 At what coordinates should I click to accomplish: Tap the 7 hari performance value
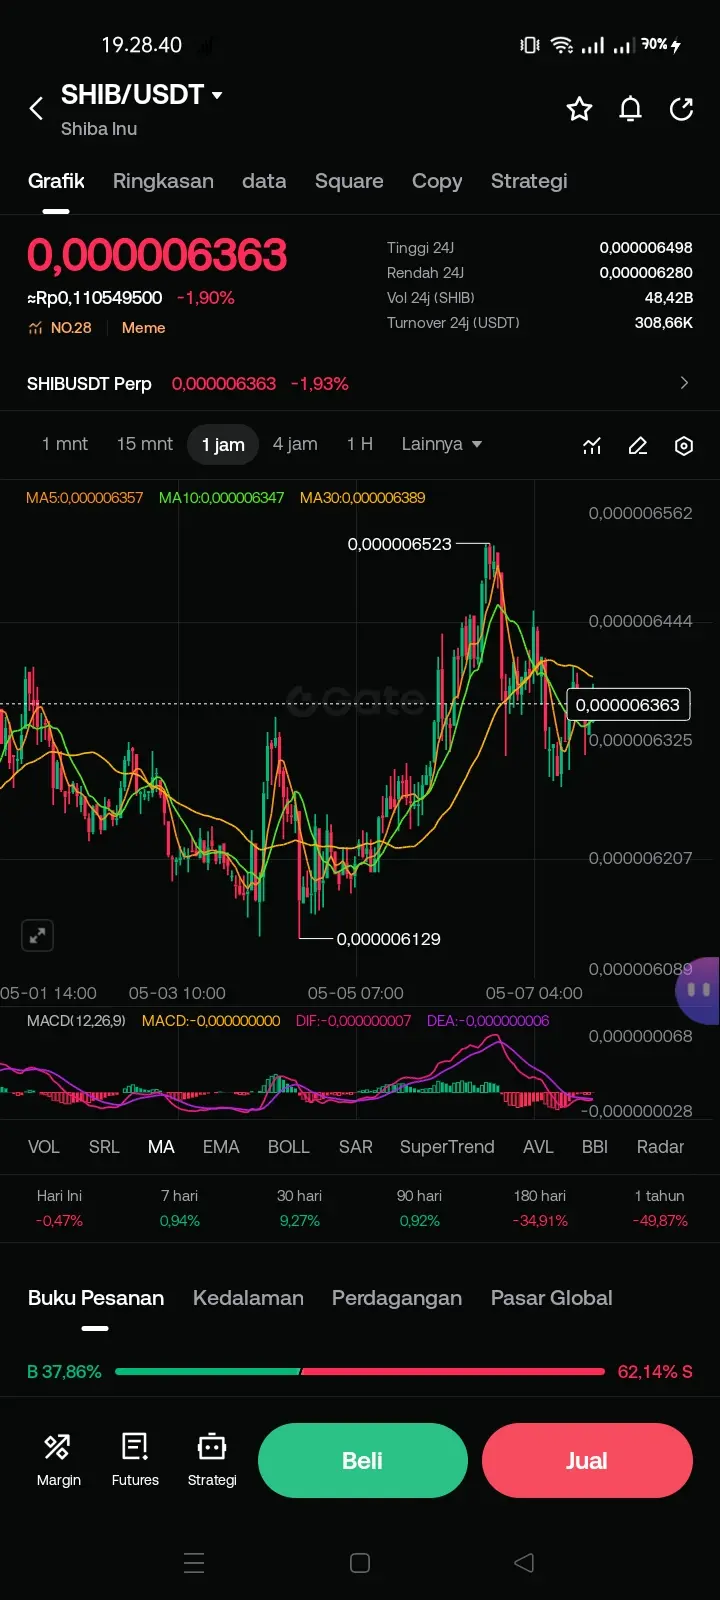pos(180,1221)
